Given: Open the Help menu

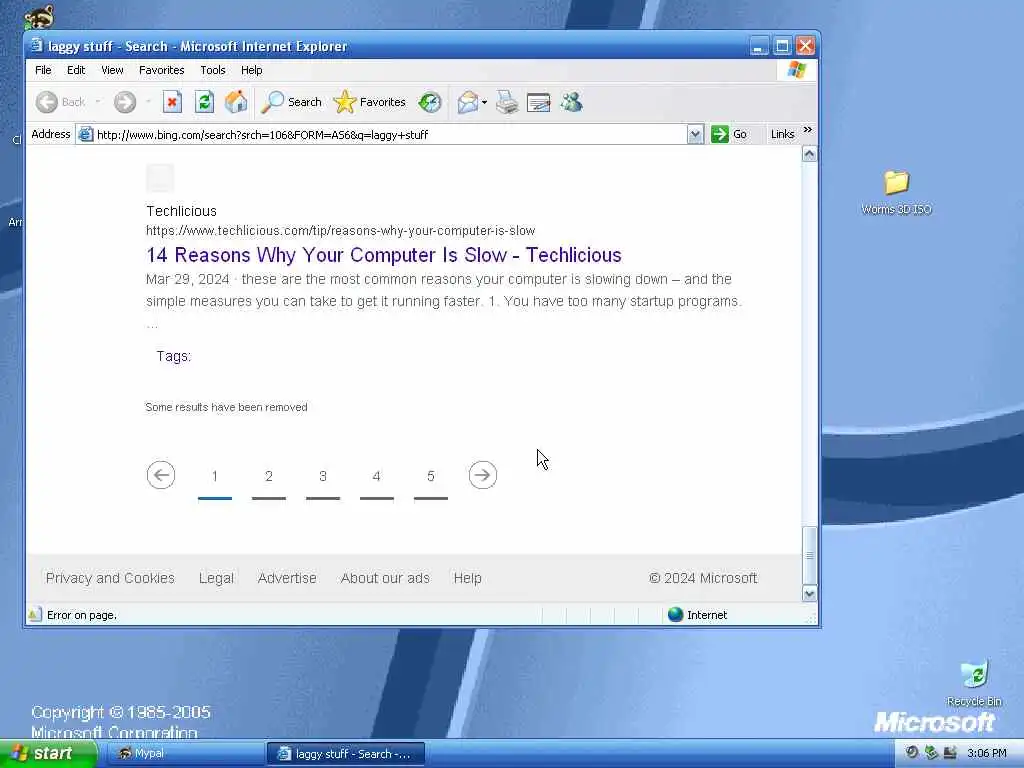Looking at the screenshot, I should (x=251, y=70).
